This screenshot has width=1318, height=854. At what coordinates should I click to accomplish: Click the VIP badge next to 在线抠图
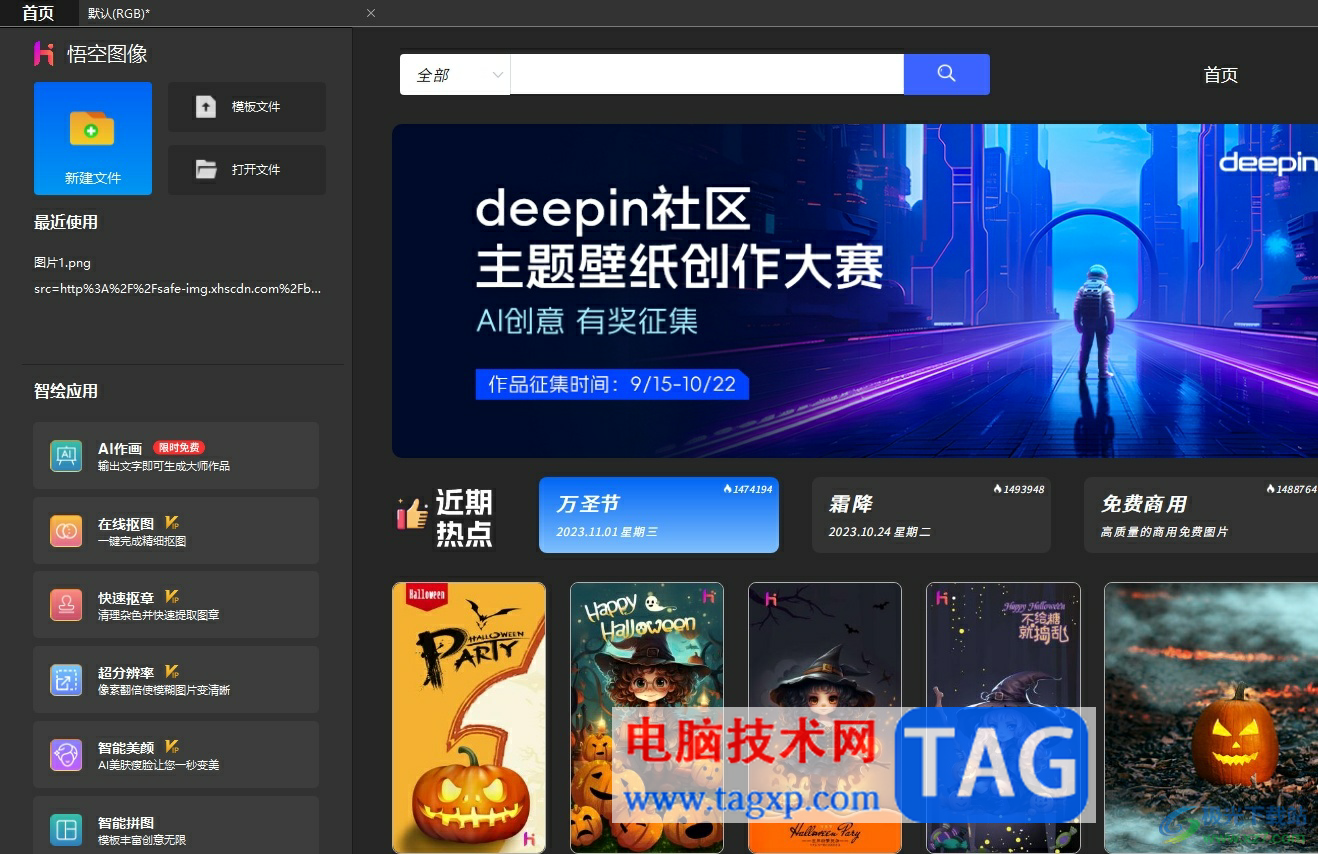[x=172, y=523]
